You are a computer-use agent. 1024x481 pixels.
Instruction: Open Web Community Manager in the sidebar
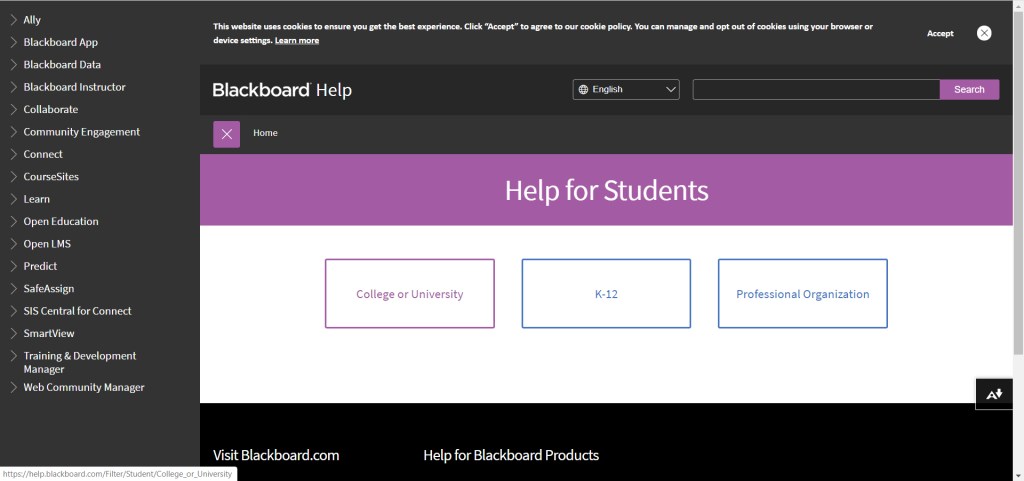pos(83,387)
